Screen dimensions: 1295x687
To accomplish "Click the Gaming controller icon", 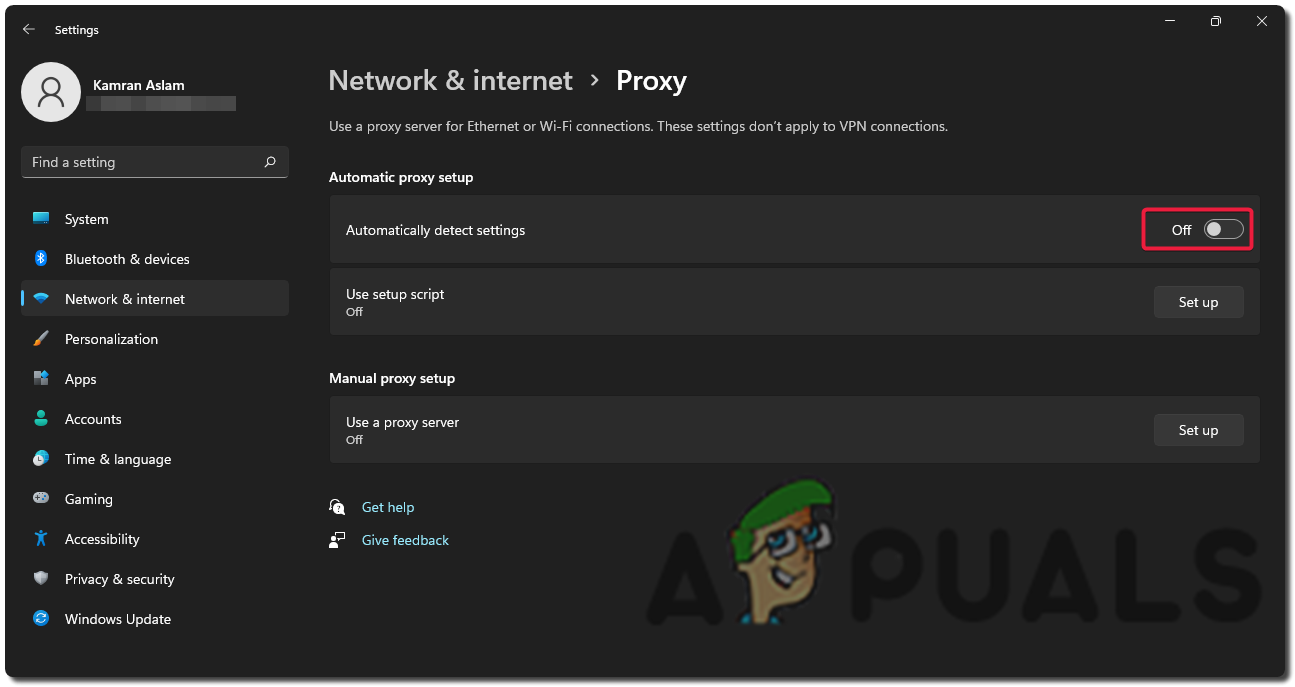I will (x=41, y=499).
